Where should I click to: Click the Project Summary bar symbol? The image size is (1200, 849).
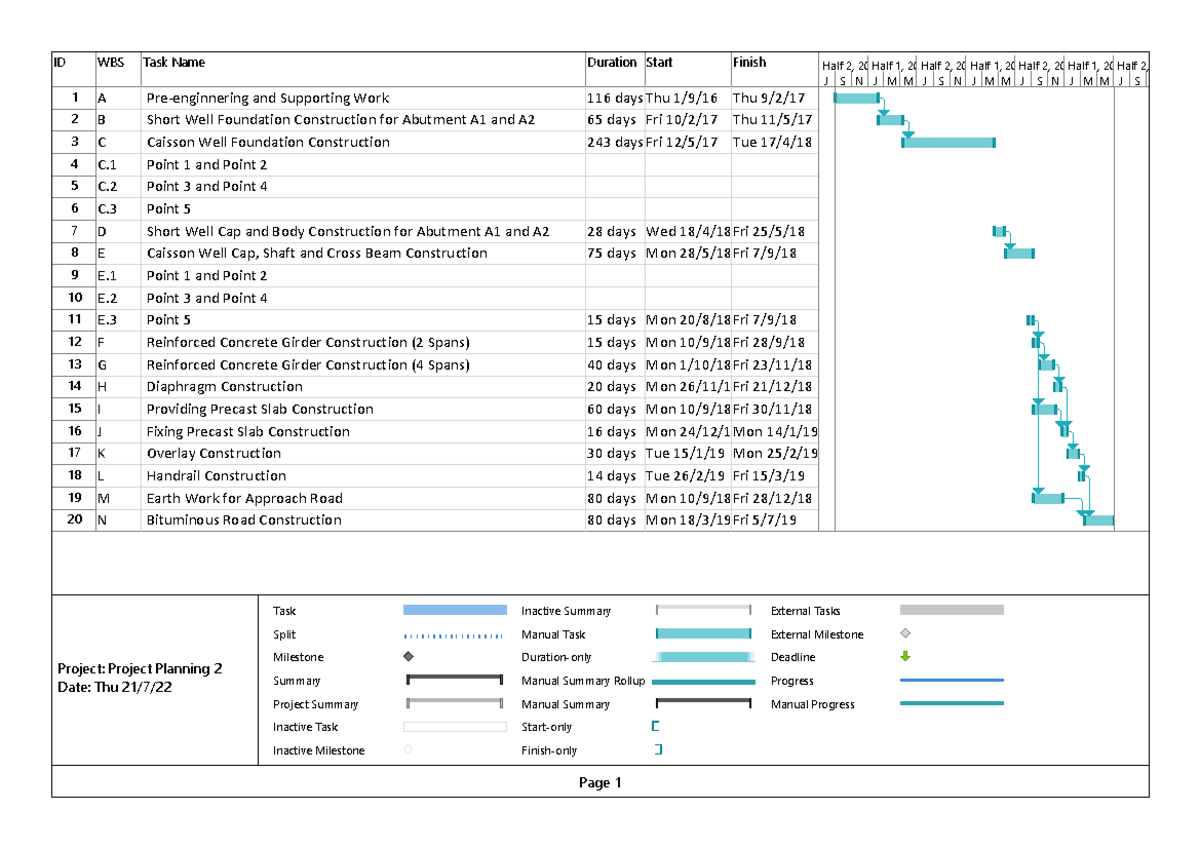point(455,703)
